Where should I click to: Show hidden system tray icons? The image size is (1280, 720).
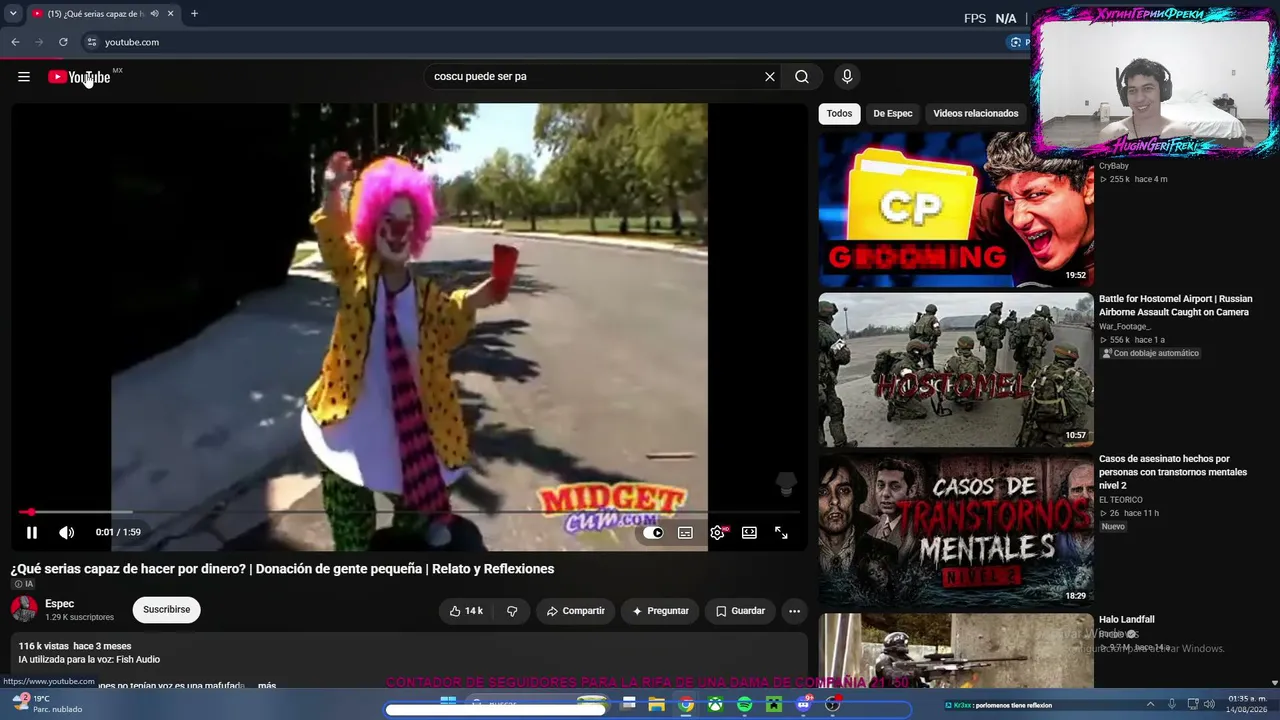point(1150,705)
